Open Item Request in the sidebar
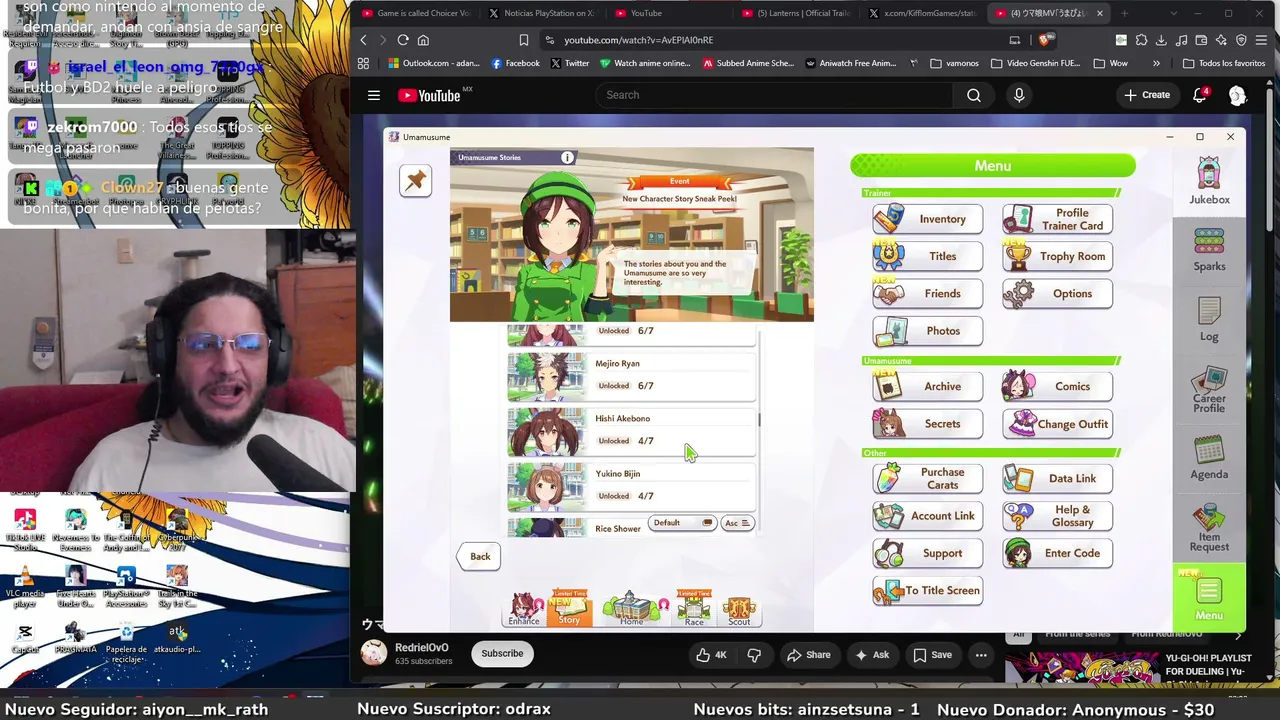The height and width of the screenshot is (720, 1280). (1209, 528)
